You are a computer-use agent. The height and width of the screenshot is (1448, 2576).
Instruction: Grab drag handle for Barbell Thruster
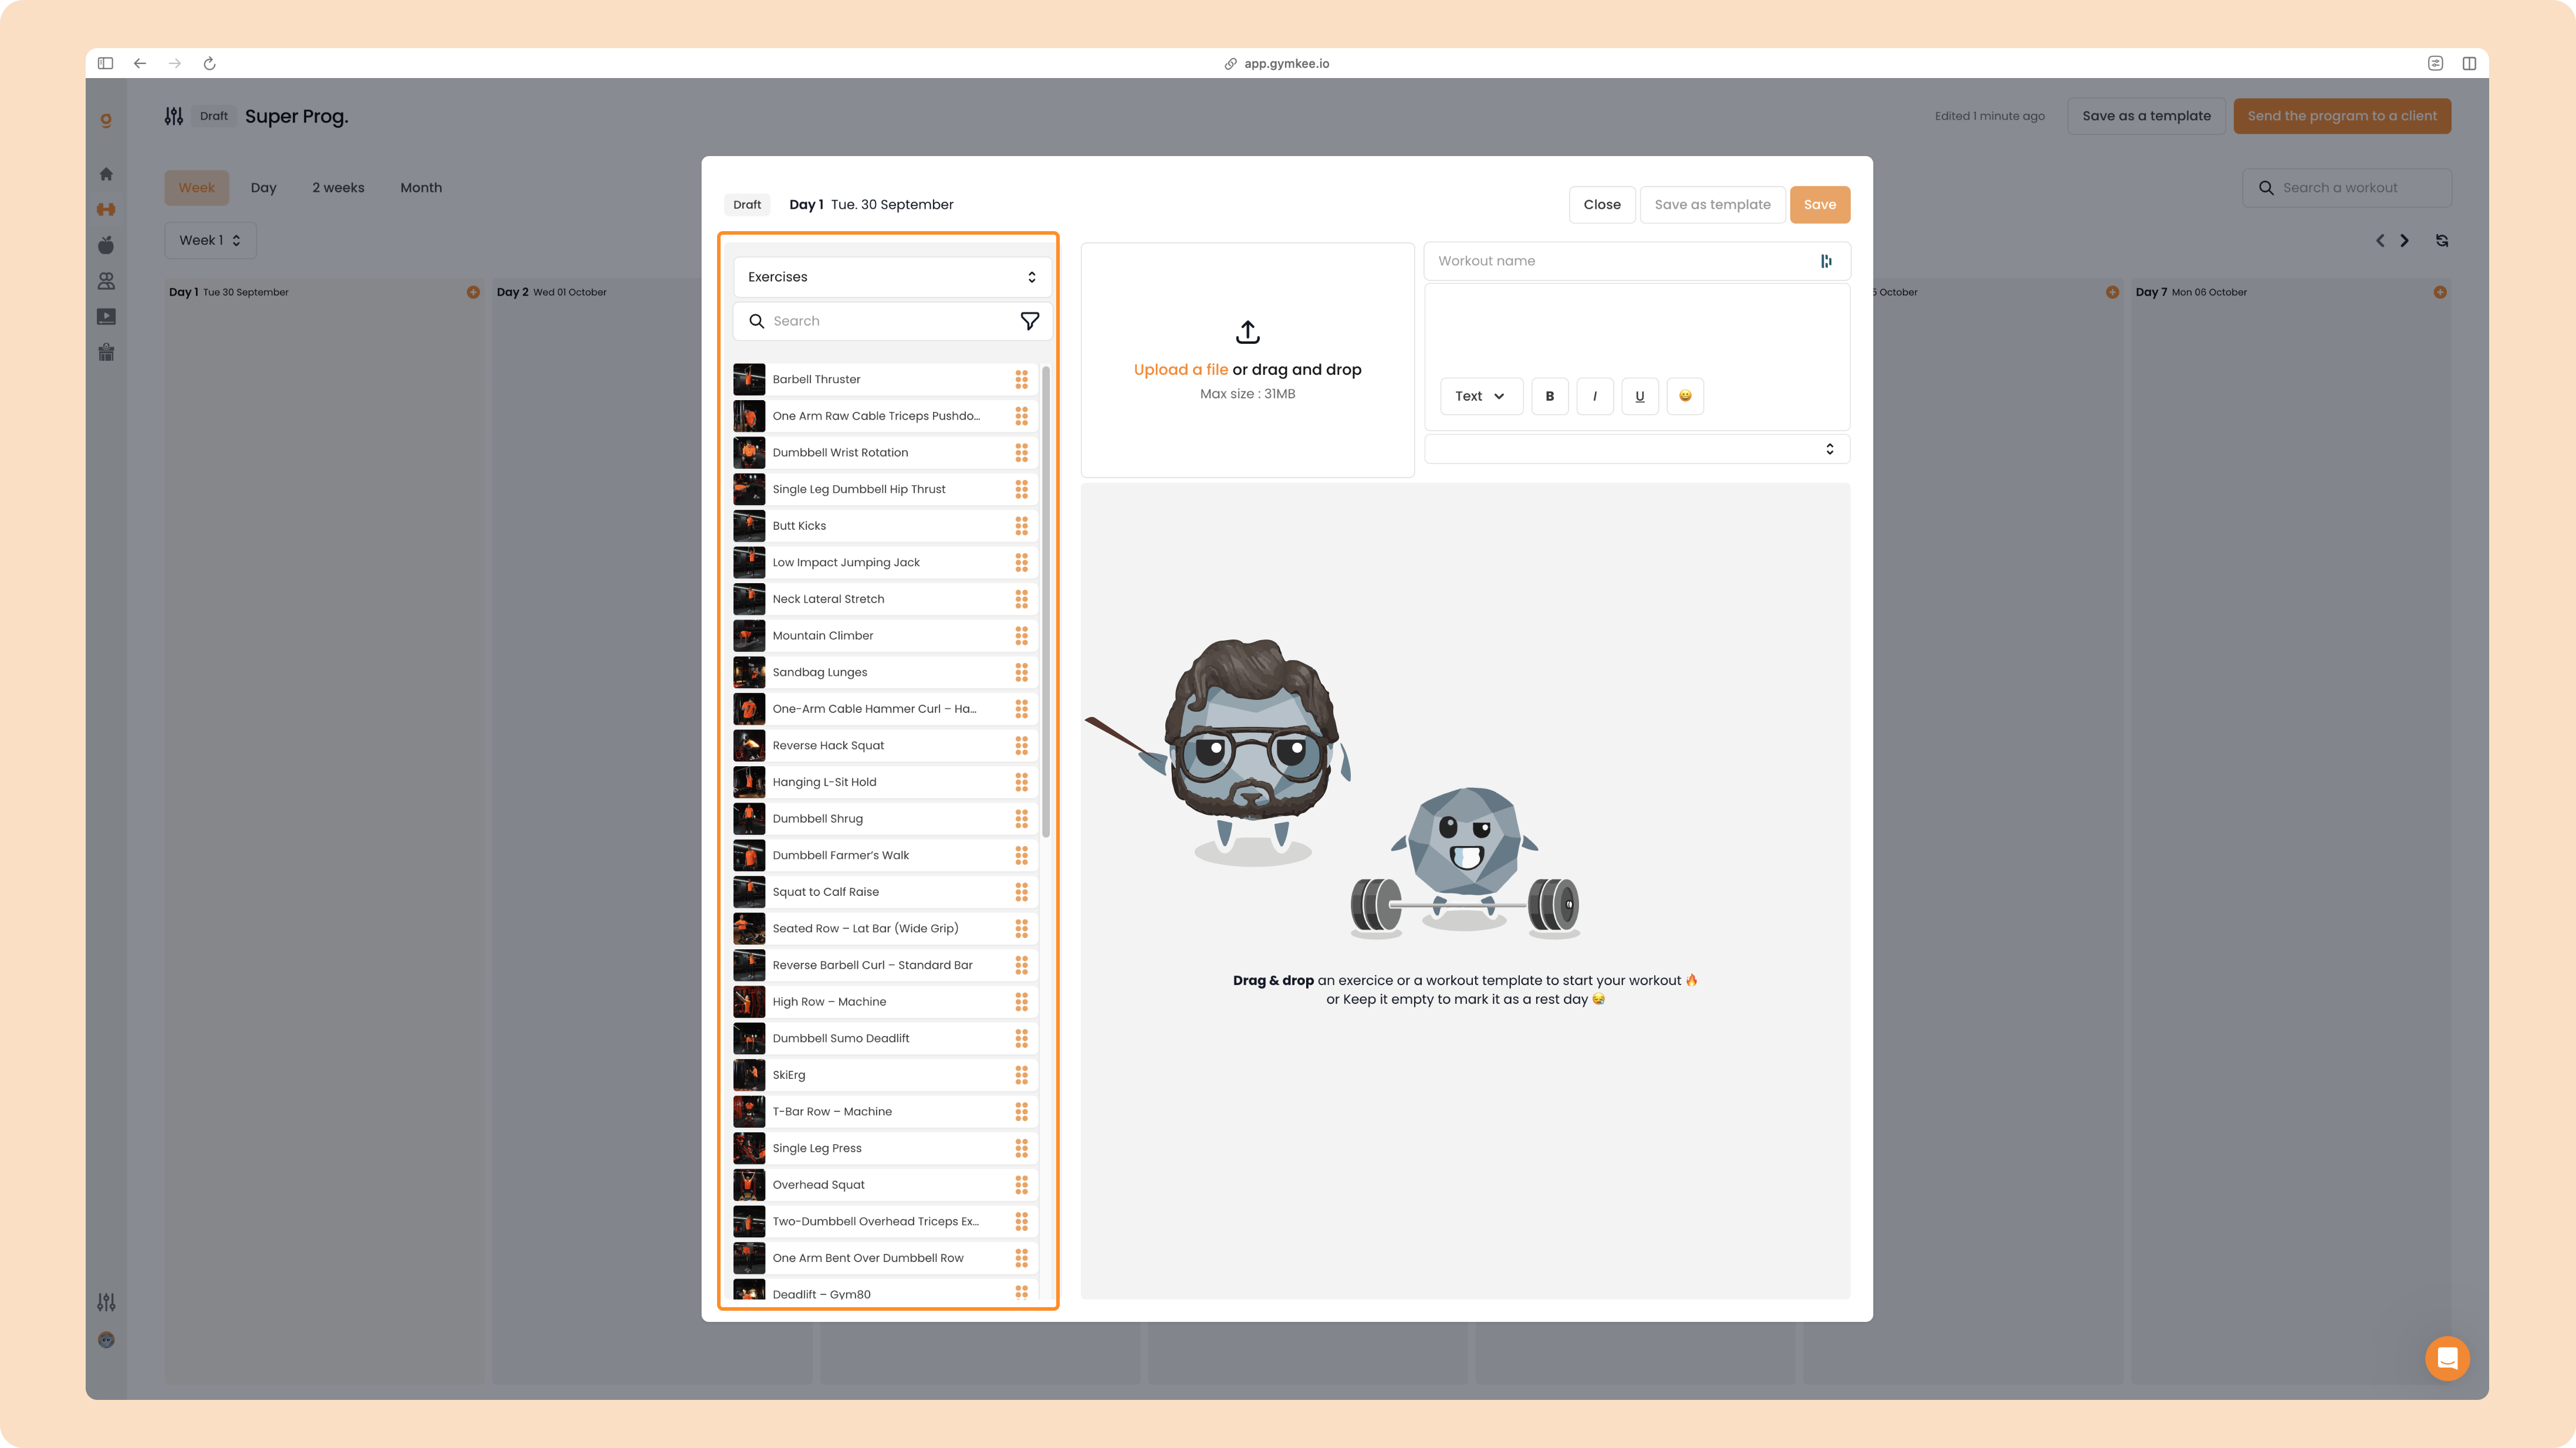pyautogui.click(x=1021, y=379)
